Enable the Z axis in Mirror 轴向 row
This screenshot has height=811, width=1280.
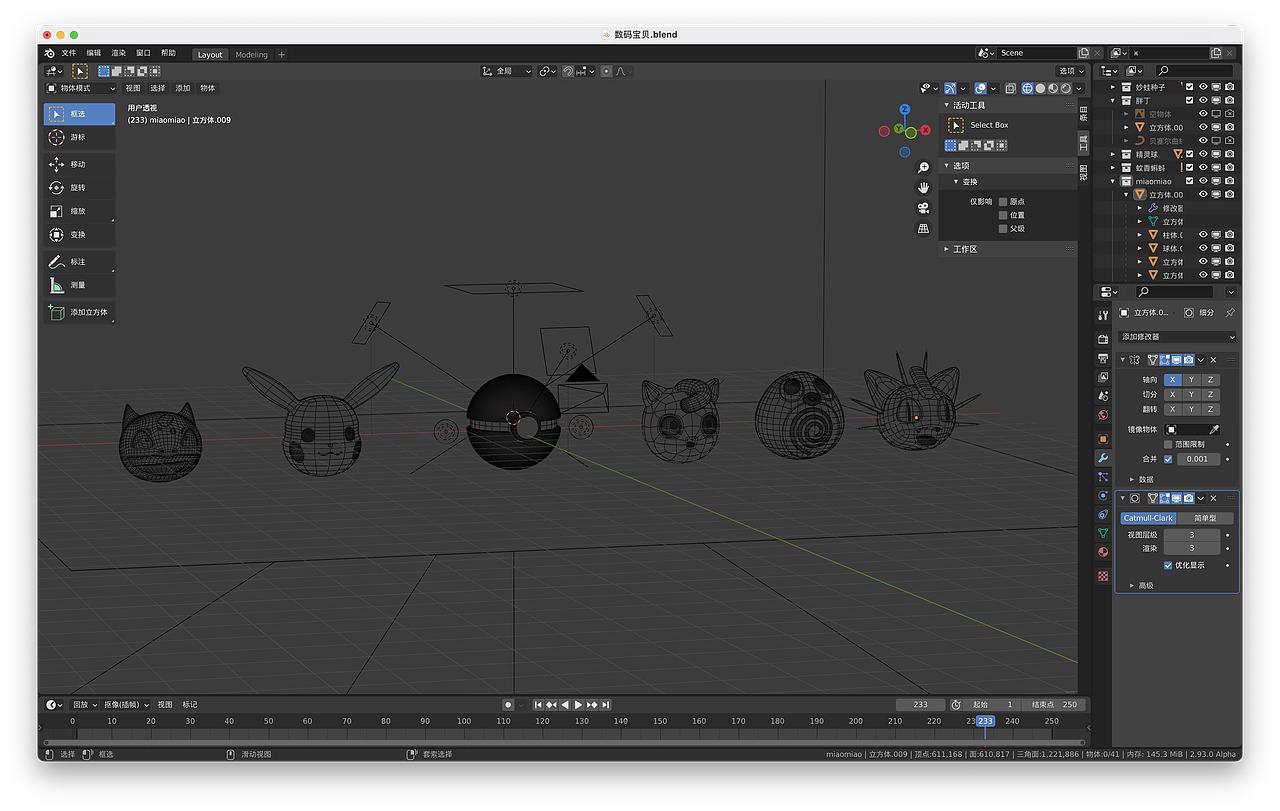tap(1211, 380)
